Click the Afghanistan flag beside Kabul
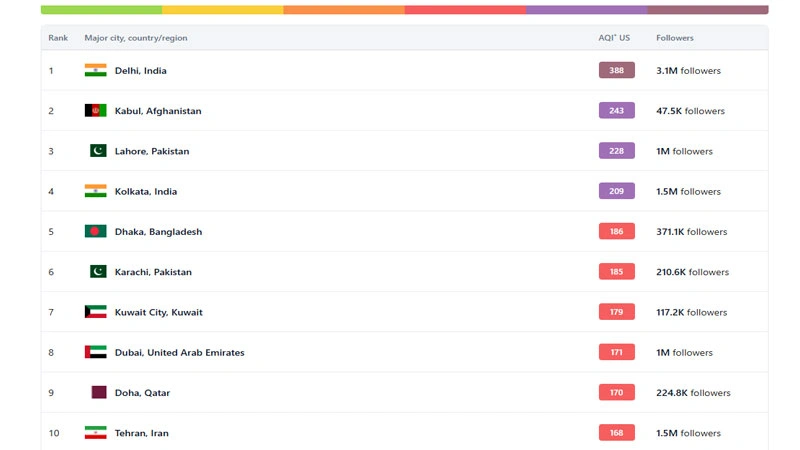800x450 pixels. pos(95,111)
